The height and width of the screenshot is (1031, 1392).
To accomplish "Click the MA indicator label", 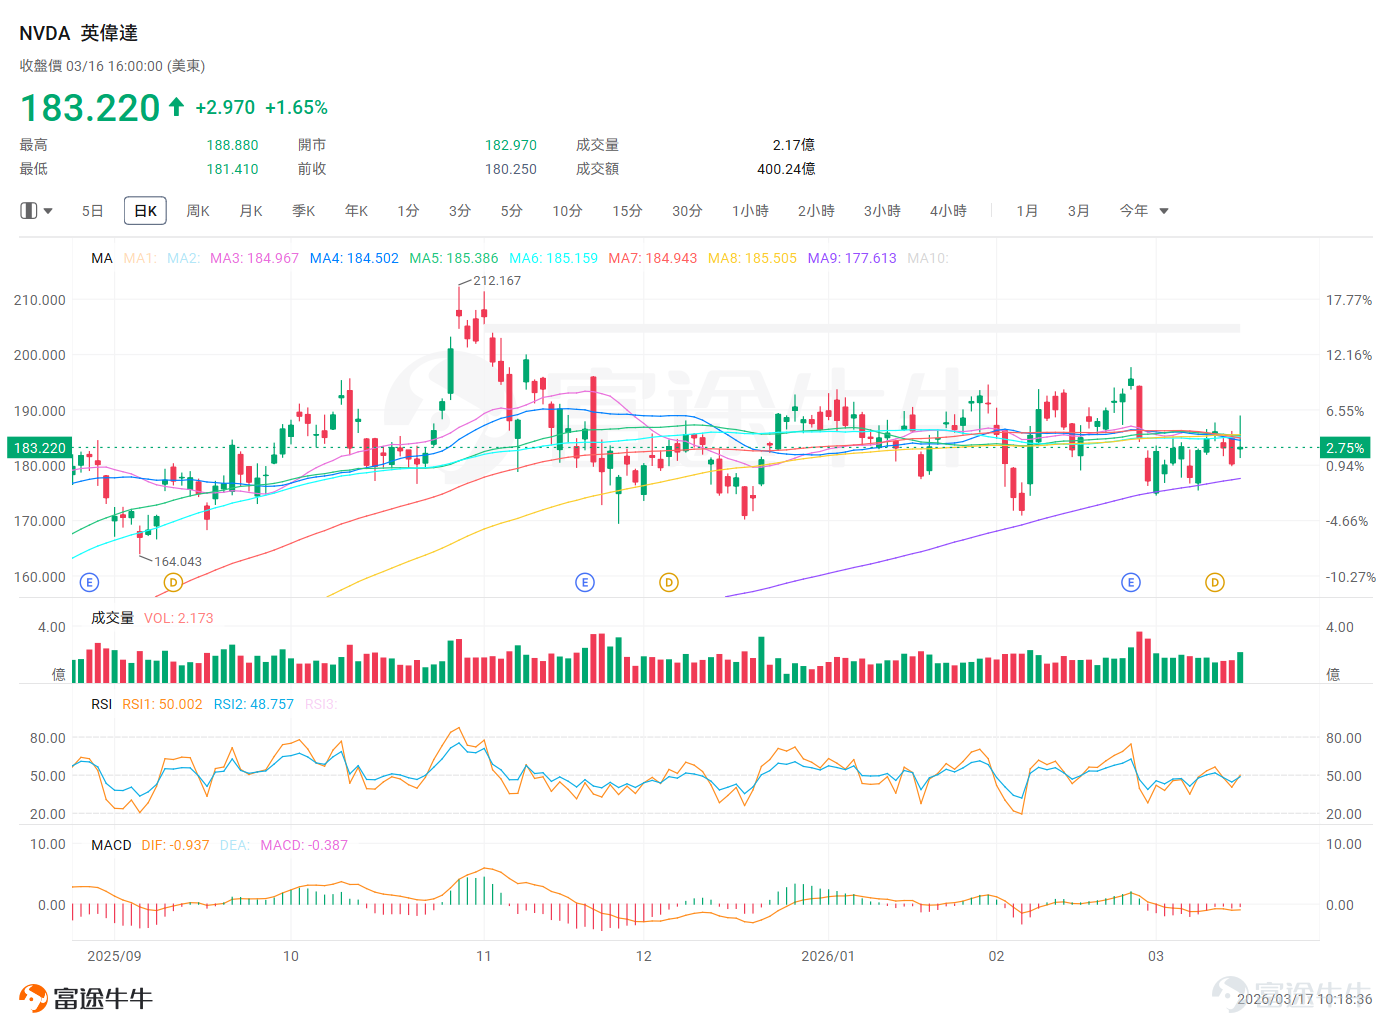I will click(x=102, y=258).
